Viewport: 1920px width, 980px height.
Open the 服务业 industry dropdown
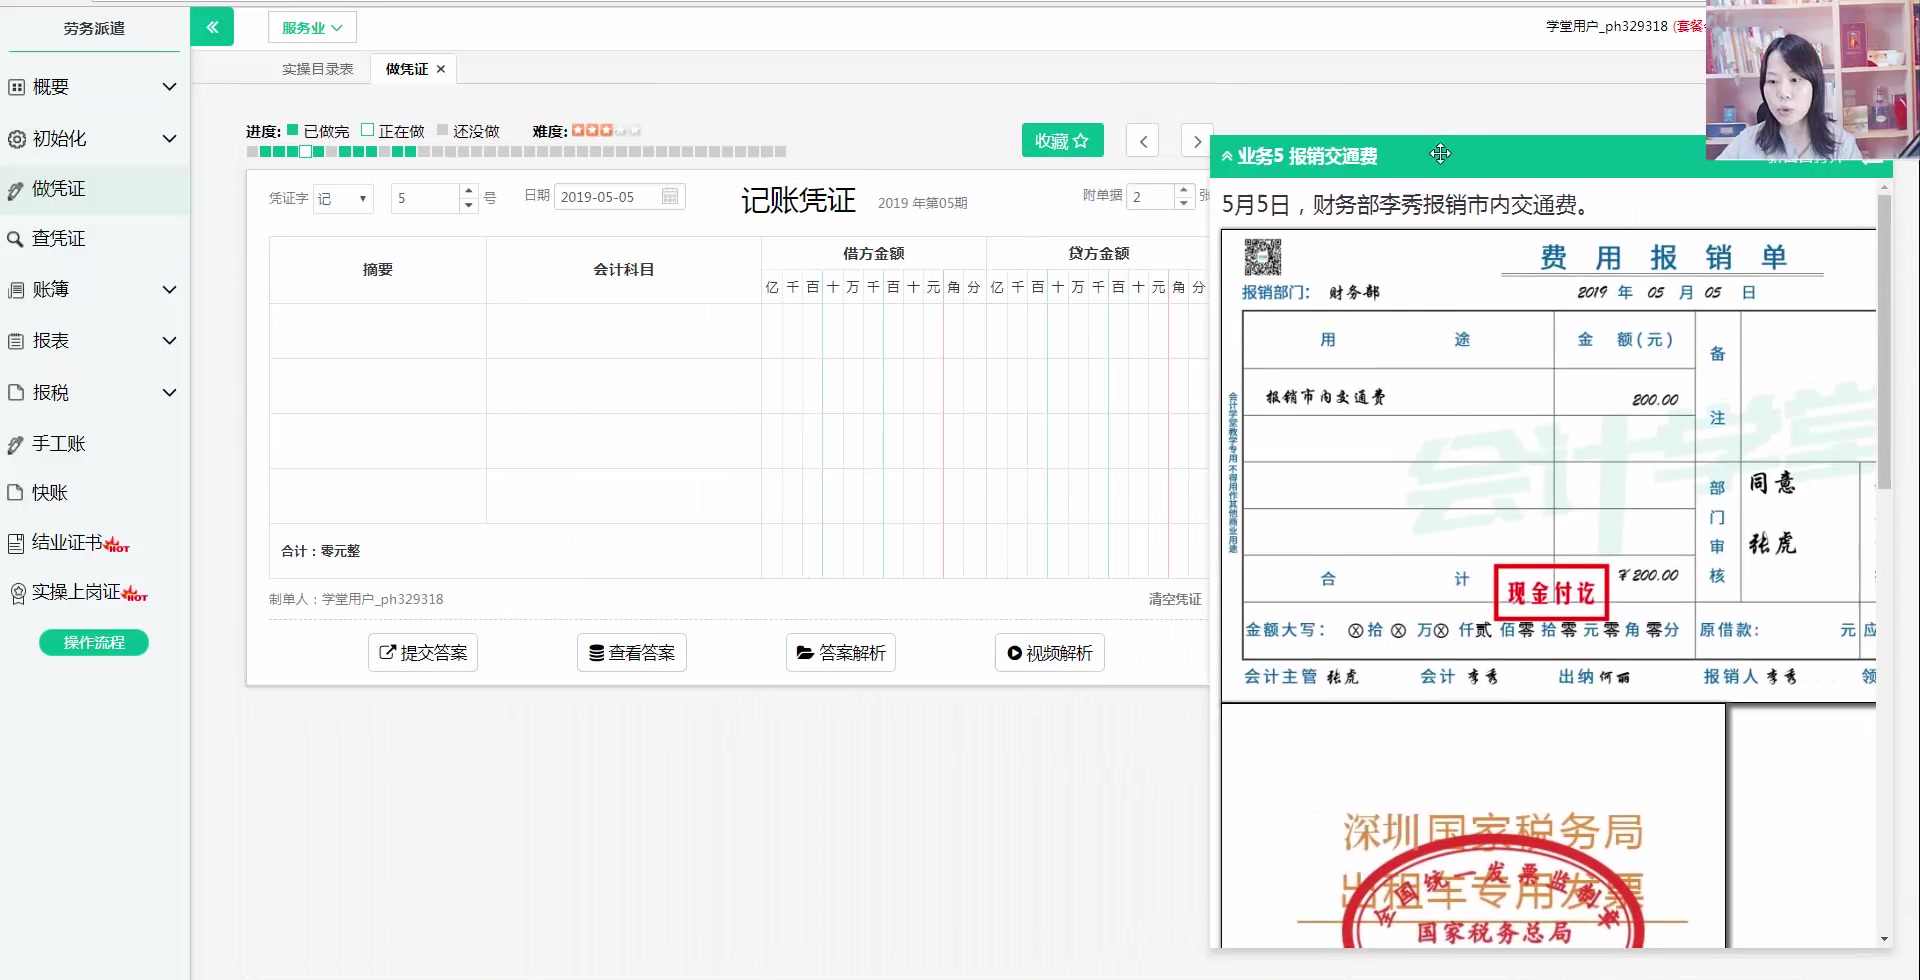(312, 28)
